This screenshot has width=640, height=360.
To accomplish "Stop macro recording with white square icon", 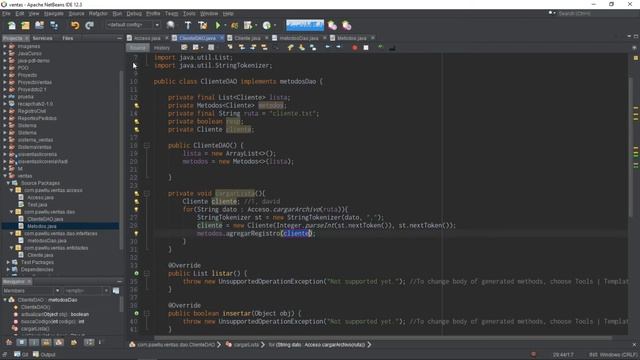I will pyautogui.click(x=366, y=48).
